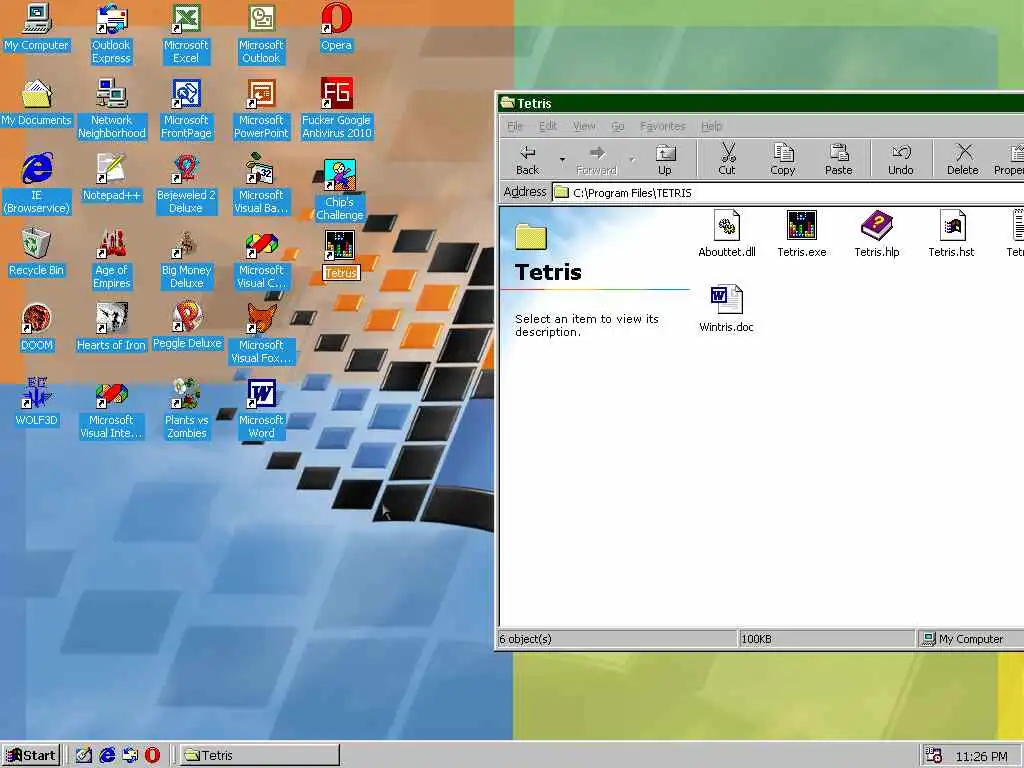The image size is (1024, 768).
Task: Click the Undo toolbar button
Action: [x=901, y=159]
